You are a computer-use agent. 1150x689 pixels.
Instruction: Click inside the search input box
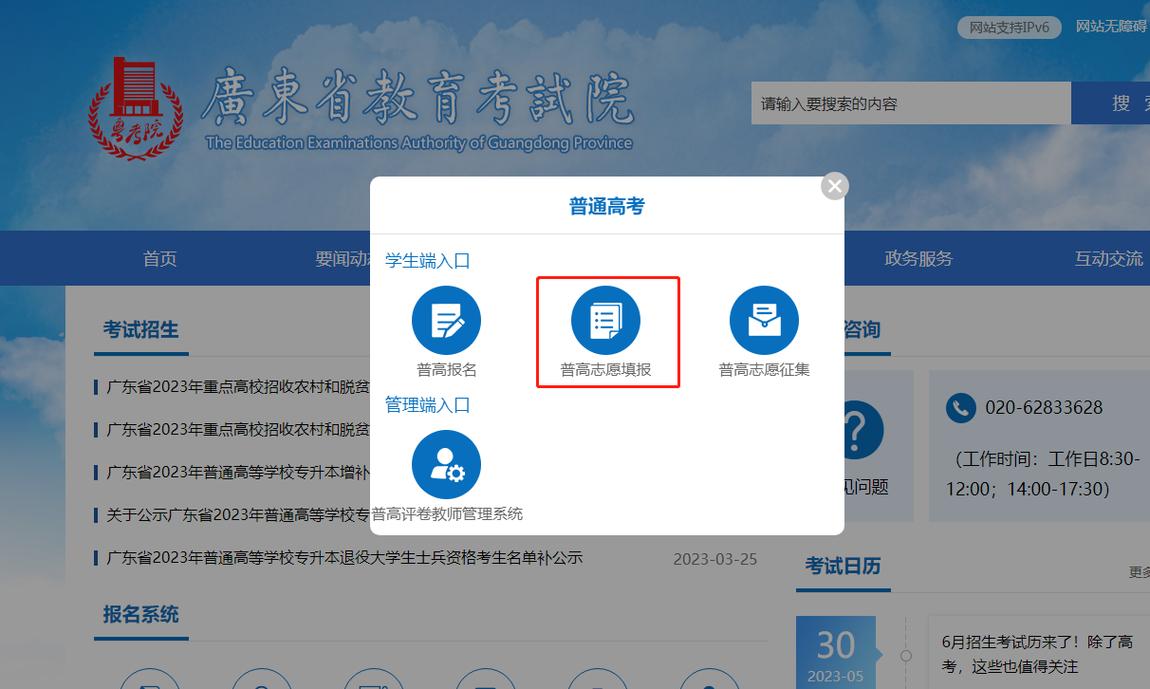coord(910,102)
